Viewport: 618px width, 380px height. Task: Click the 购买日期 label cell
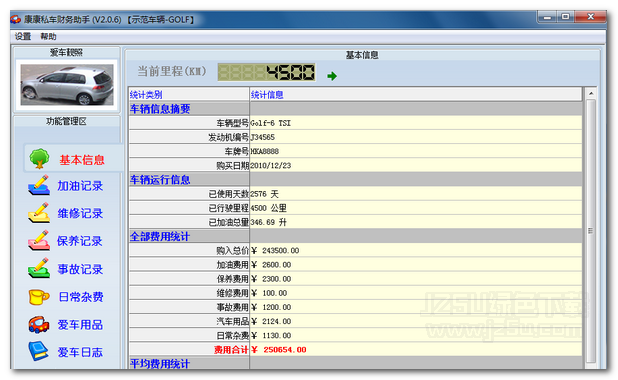click(x=189, y=166)
